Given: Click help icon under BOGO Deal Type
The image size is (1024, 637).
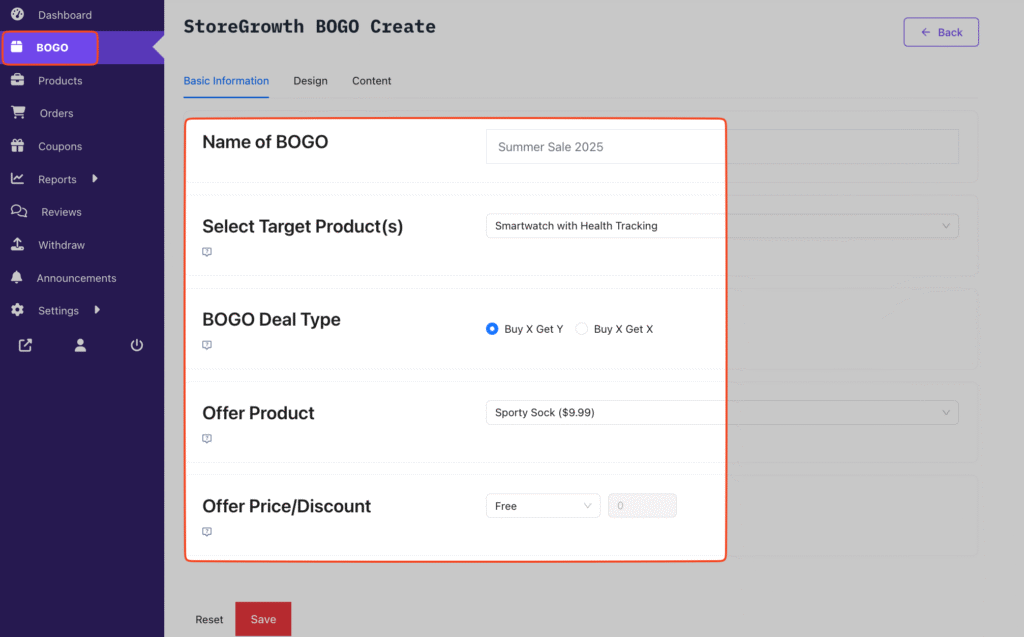Looking at the screenshot, I should 207,345.
